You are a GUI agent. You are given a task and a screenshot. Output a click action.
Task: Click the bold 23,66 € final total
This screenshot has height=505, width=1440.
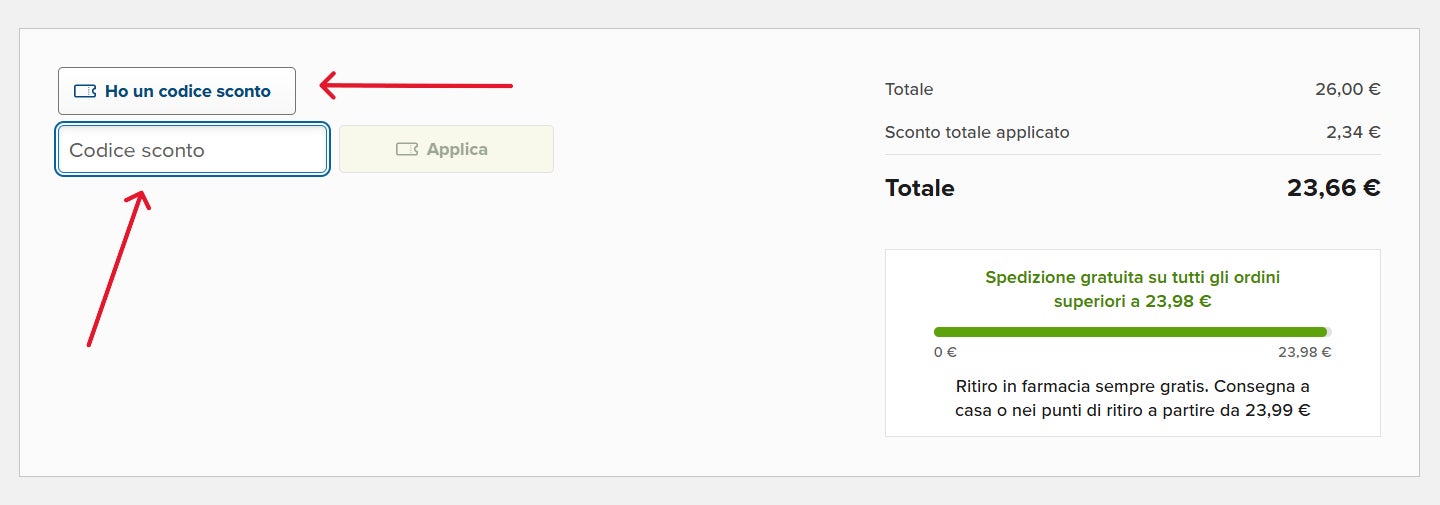(1333, 188)
